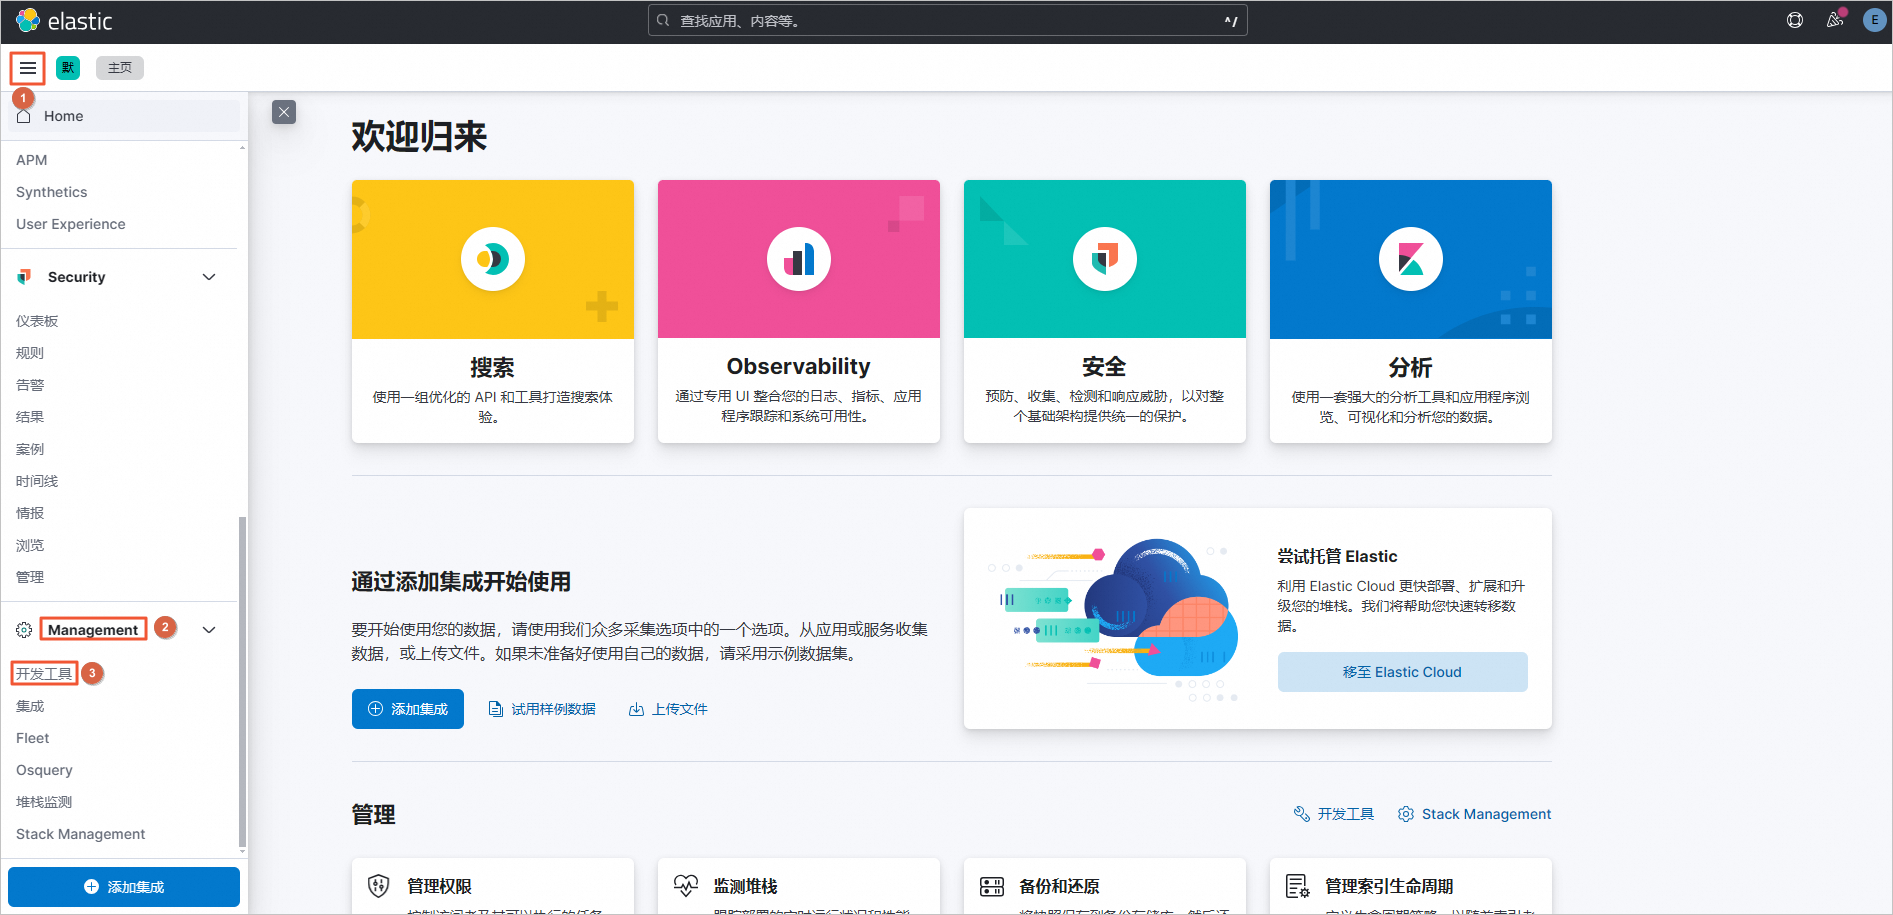Open the Stack Management link in 管理 section
This screenshot has width=1893, height=915.
click(1475, 814)
